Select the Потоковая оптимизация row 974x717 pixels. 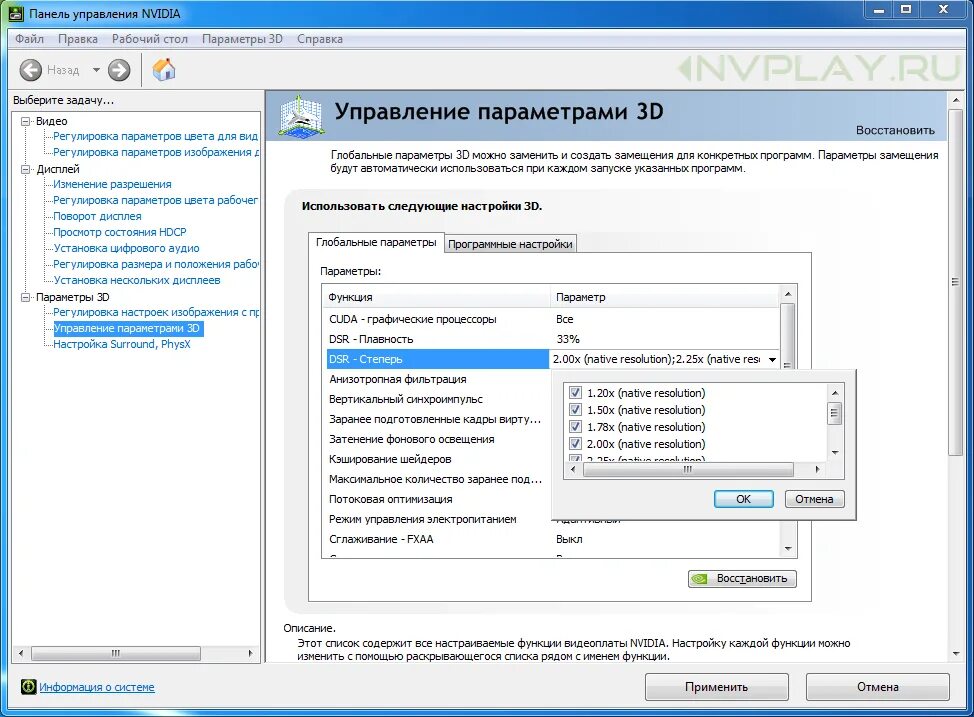(438, 499)
